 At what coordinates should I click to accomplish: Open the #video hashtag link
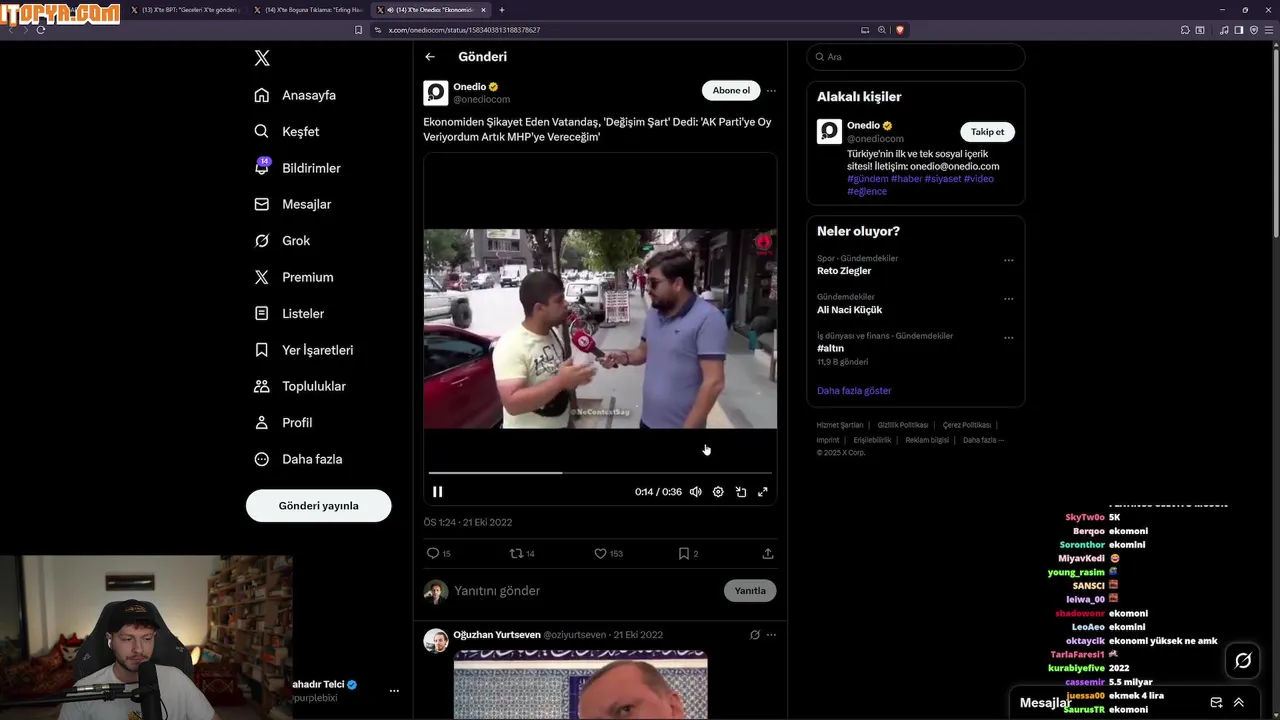979,179
